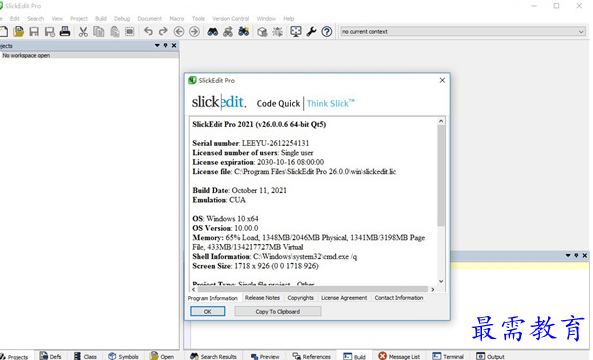The width and height of the screenshot is (593, 360).
Task: Open Help with the question mark icon
Action: 327,31
